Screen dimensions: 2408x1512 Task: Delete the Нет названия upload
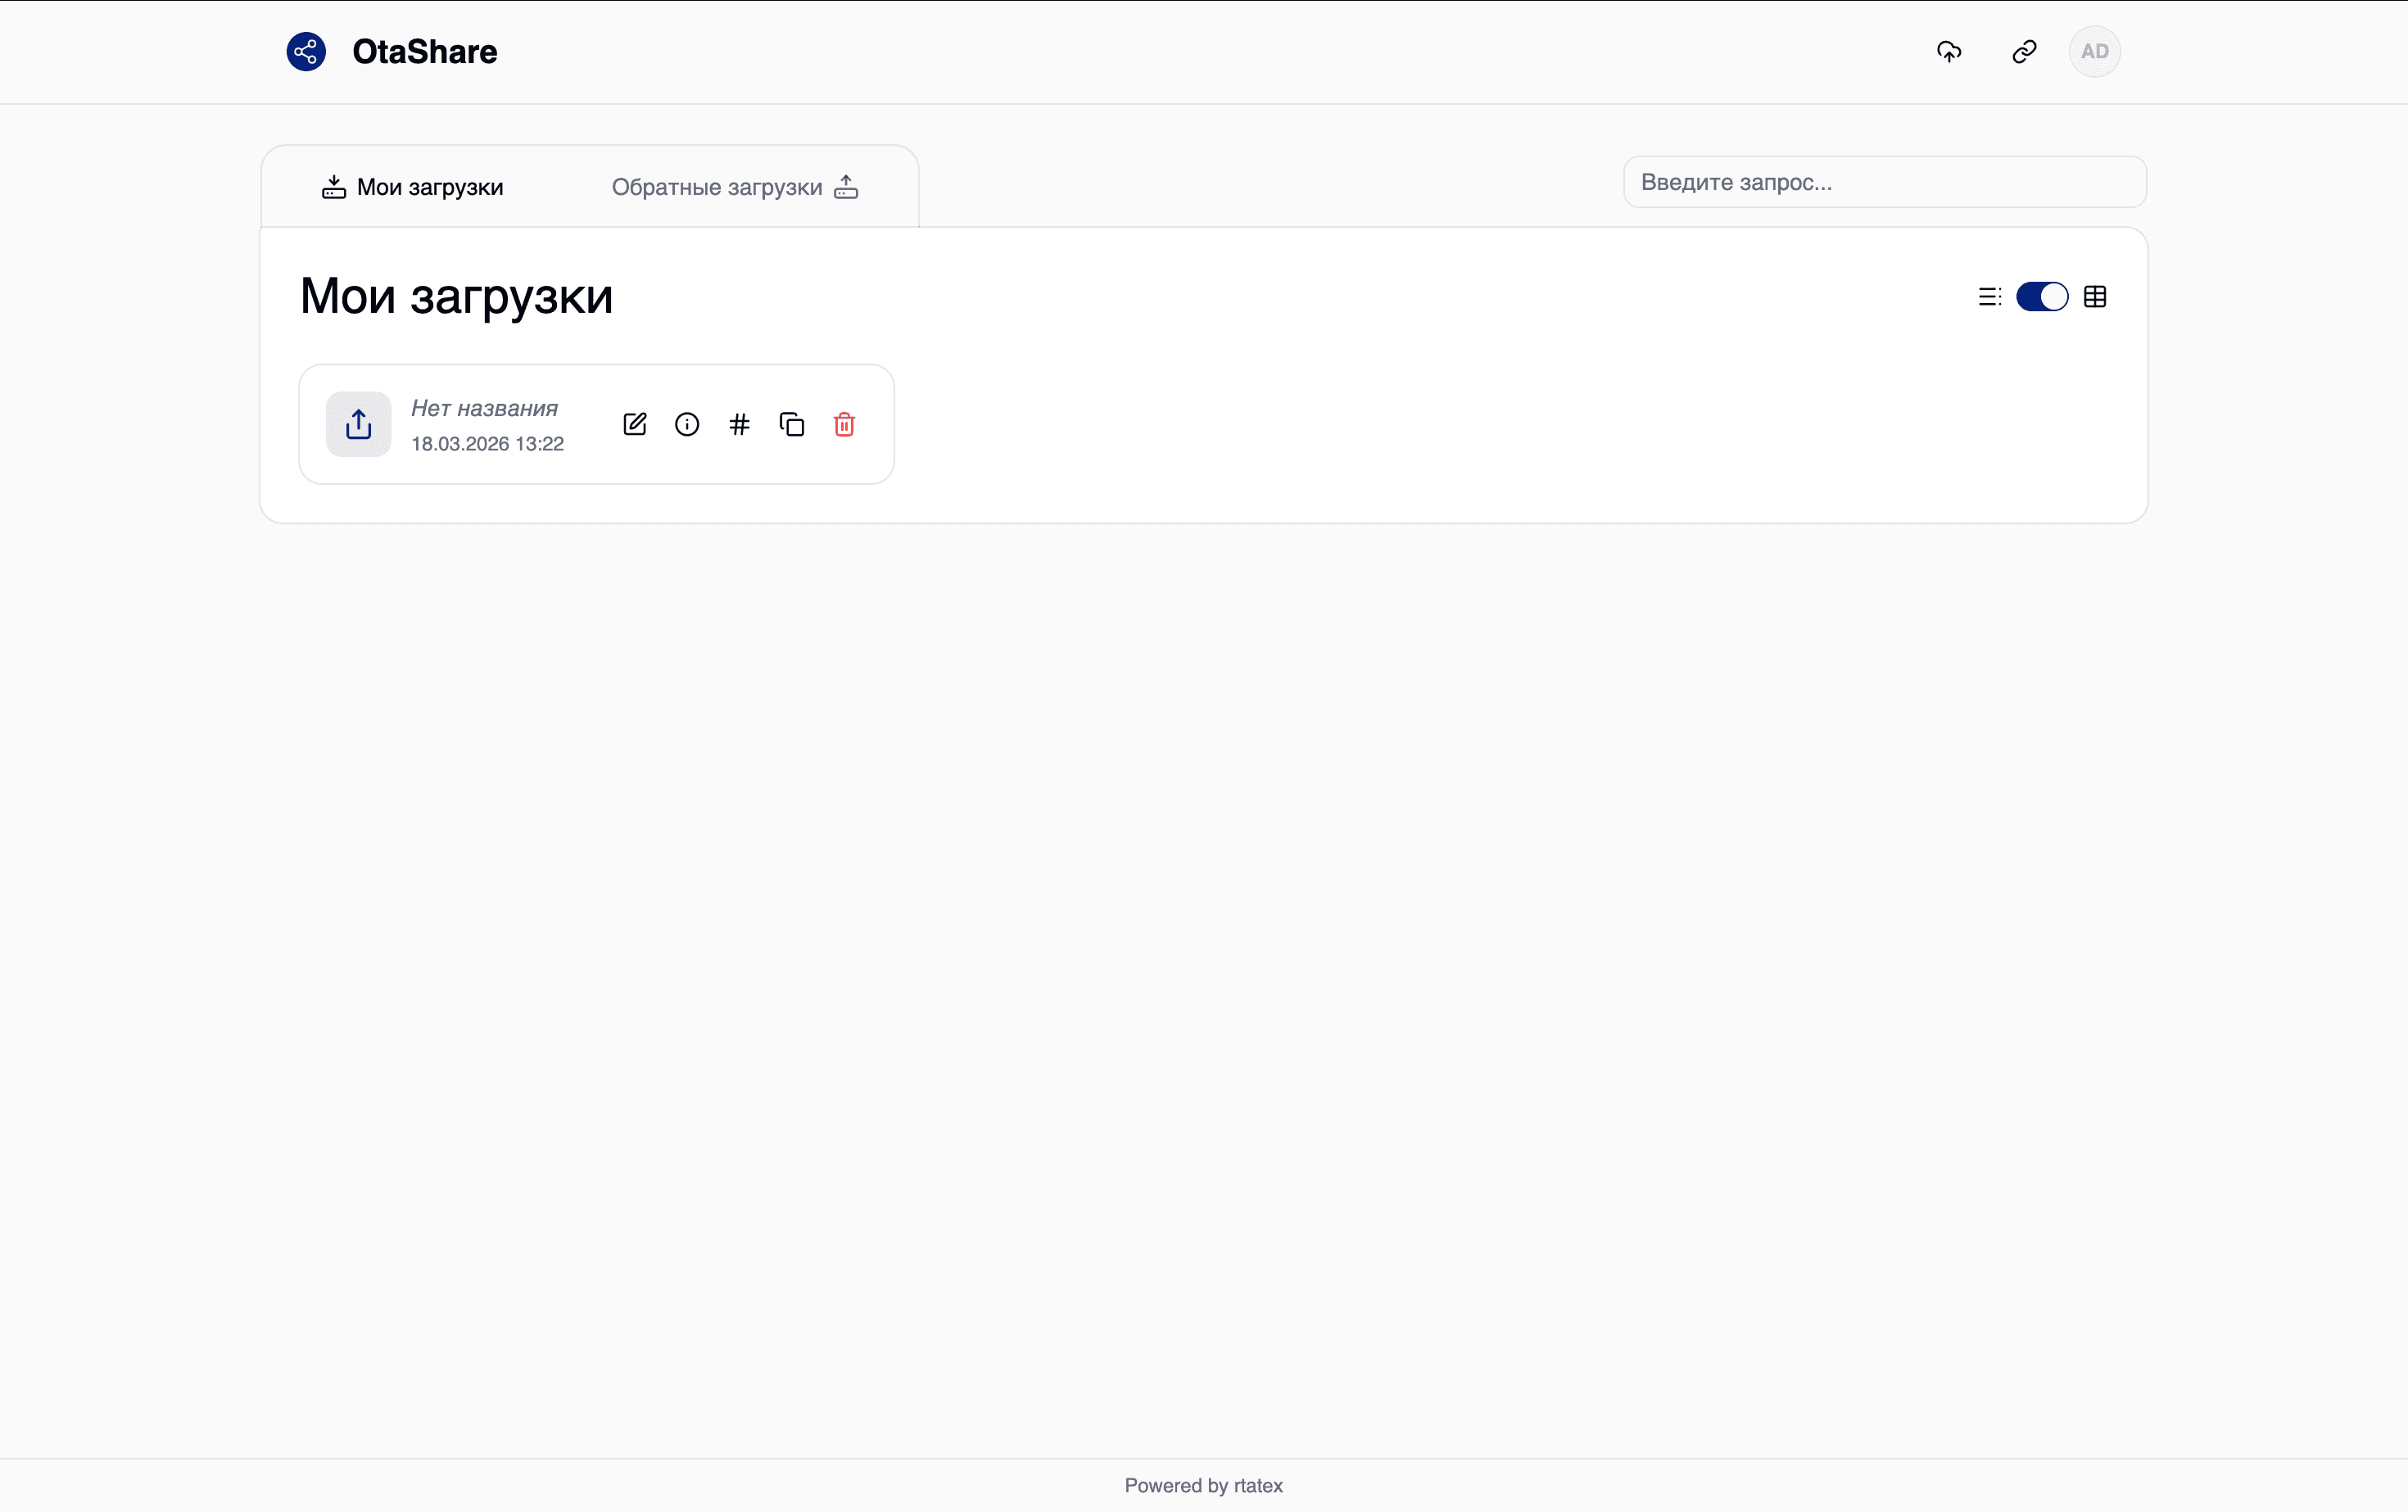pyautogui.click(x=844, y=424)
